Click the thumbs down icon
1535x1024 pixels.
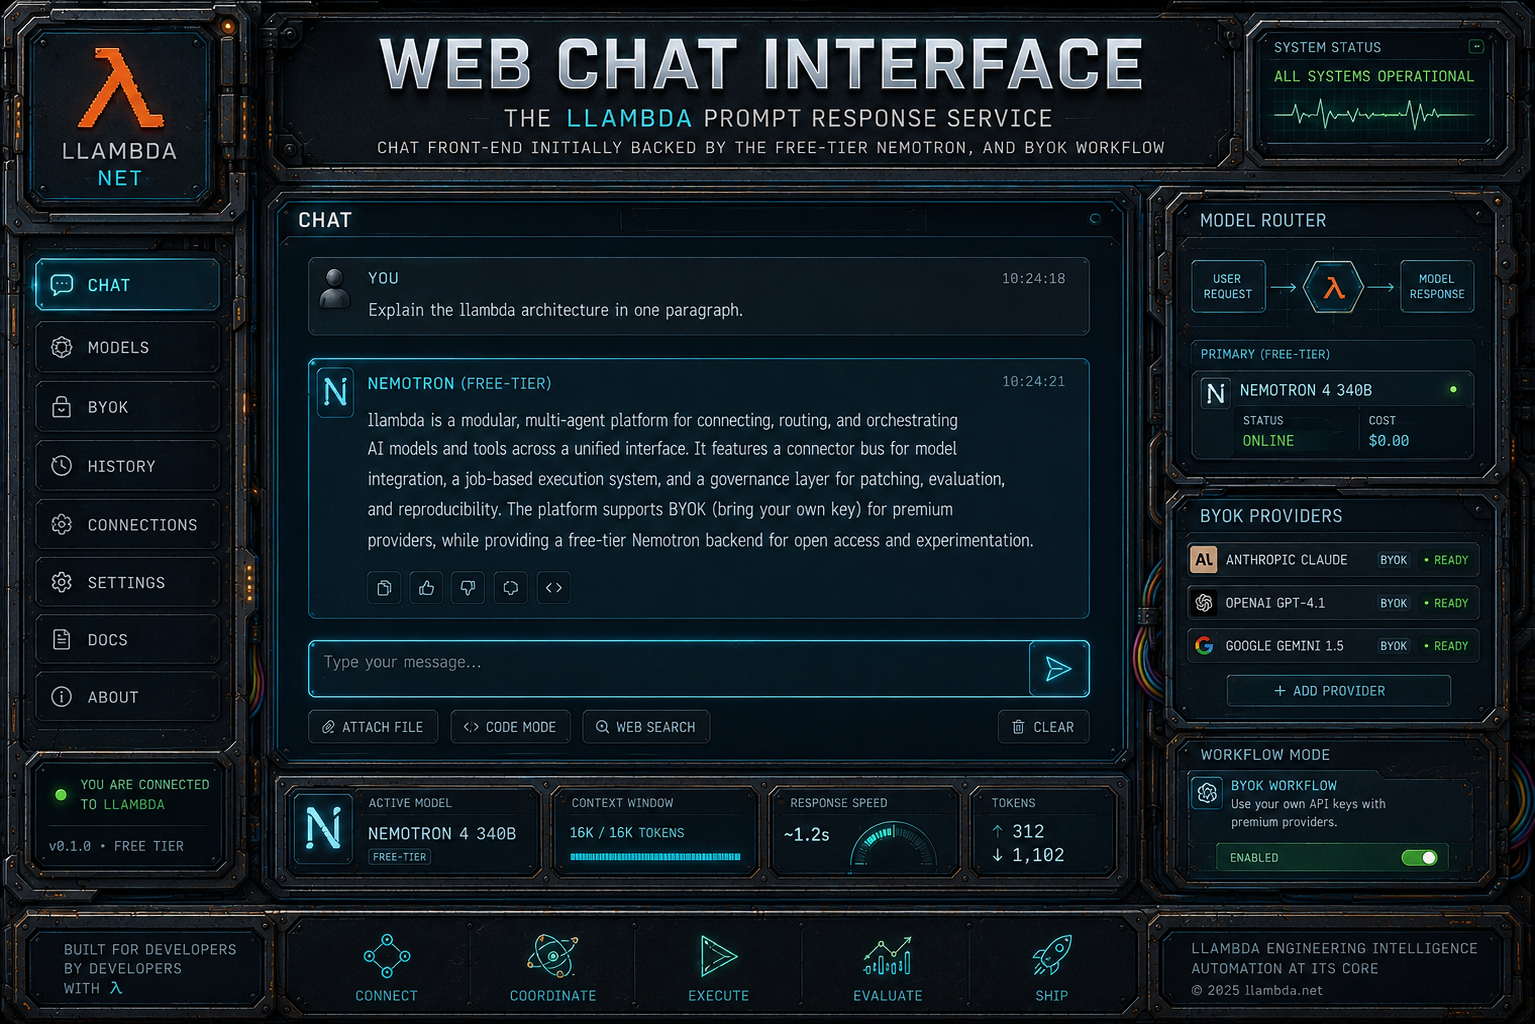468,588
